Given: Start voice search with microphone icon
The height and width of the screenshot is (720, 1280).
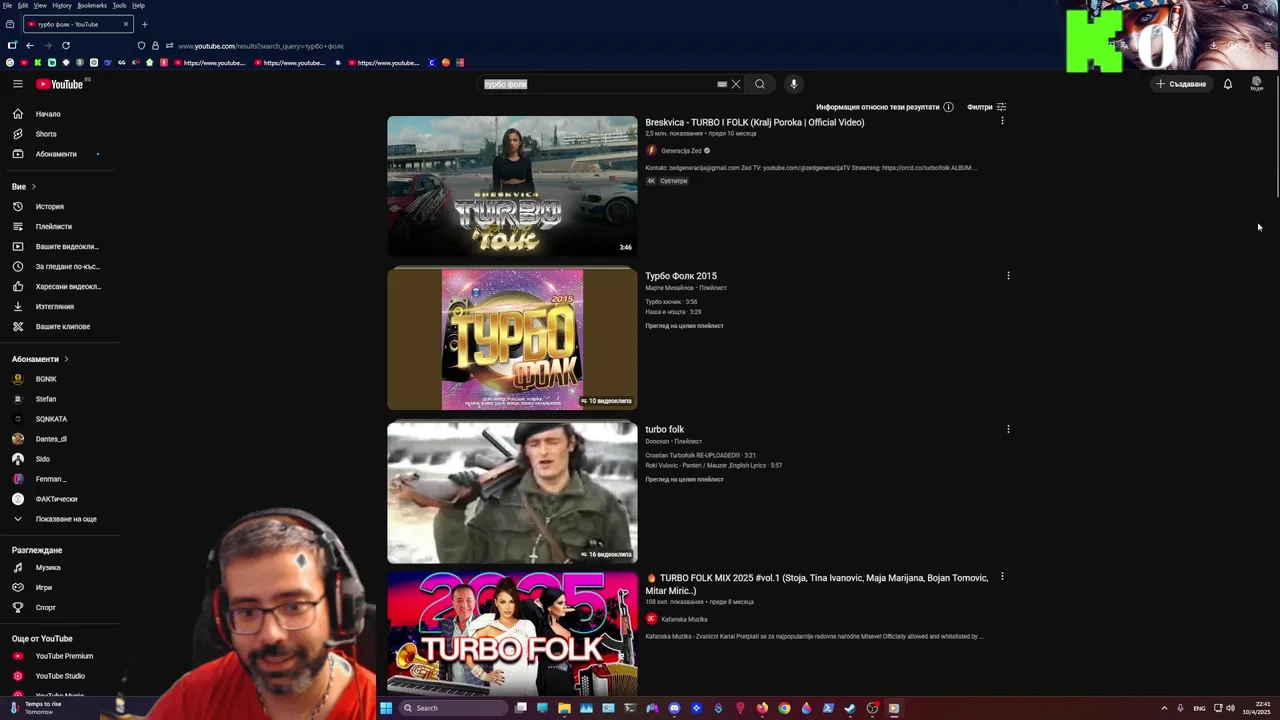Looking at the screenshot, I should (794, 84).
